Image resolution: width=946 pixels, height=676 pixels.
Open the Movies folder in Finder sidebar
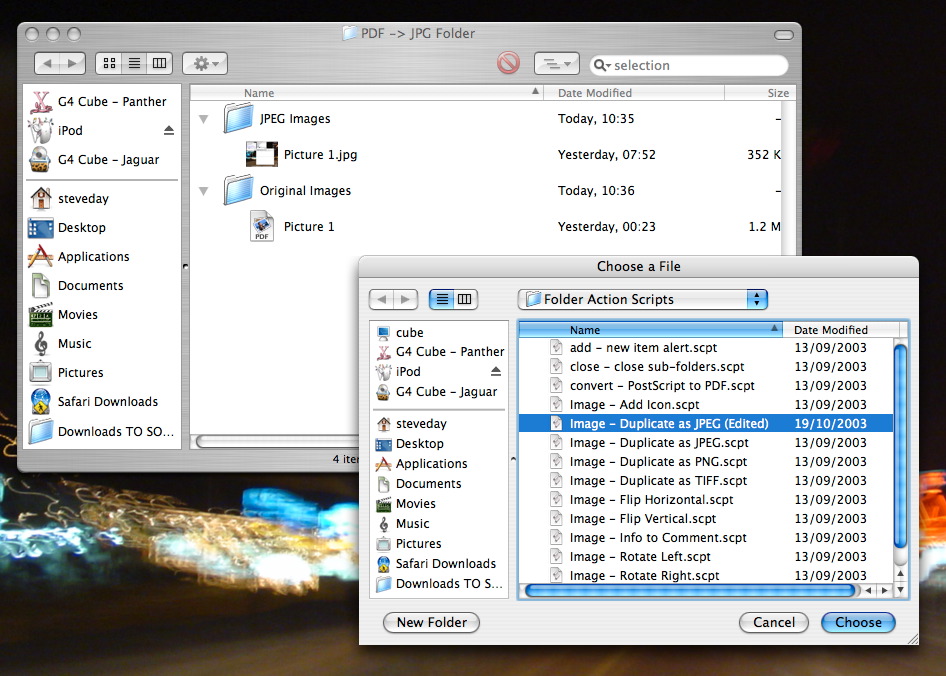[40, 315]
